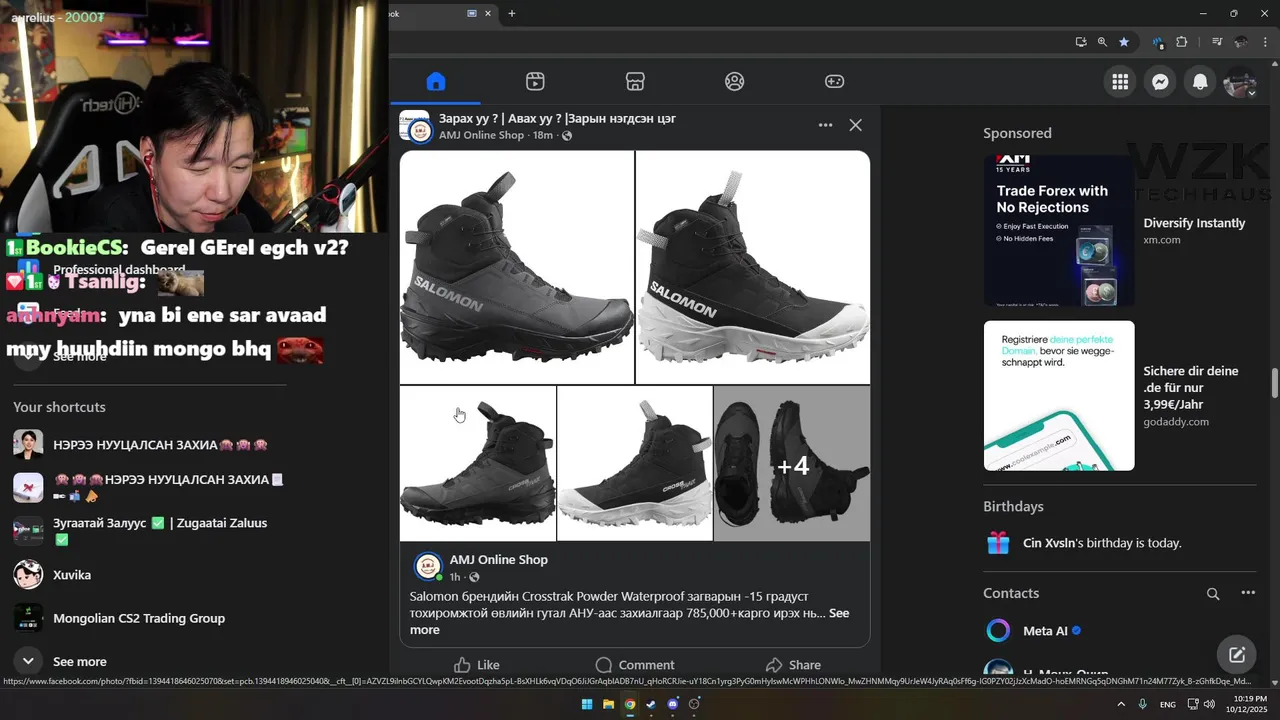Search contacts with the magnifier icon
This screenshot has width=1280, height=720.
(1213, 594)
